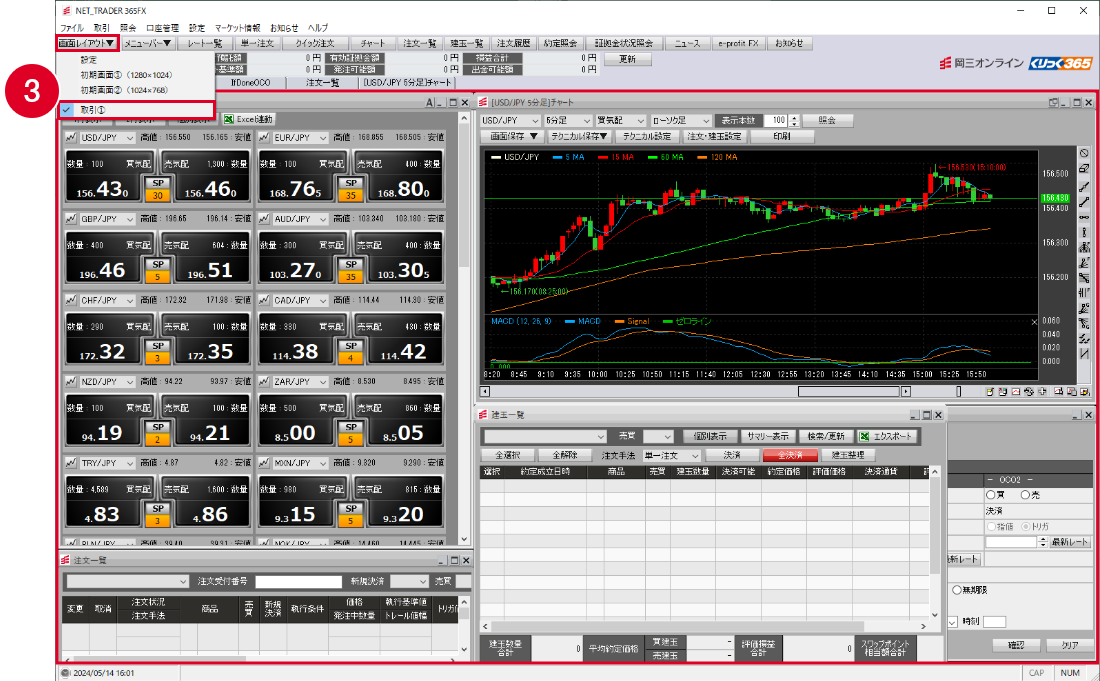
Task: Choose 初期画面①（1280×1024） layout entry
Action: 127,75
